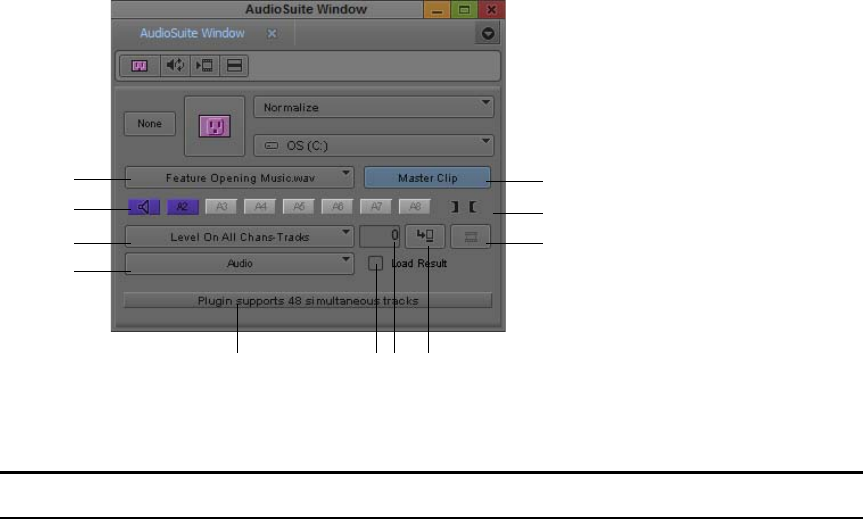Toggle the A5 track selector

pyautogui.click(x=298, y=207)
